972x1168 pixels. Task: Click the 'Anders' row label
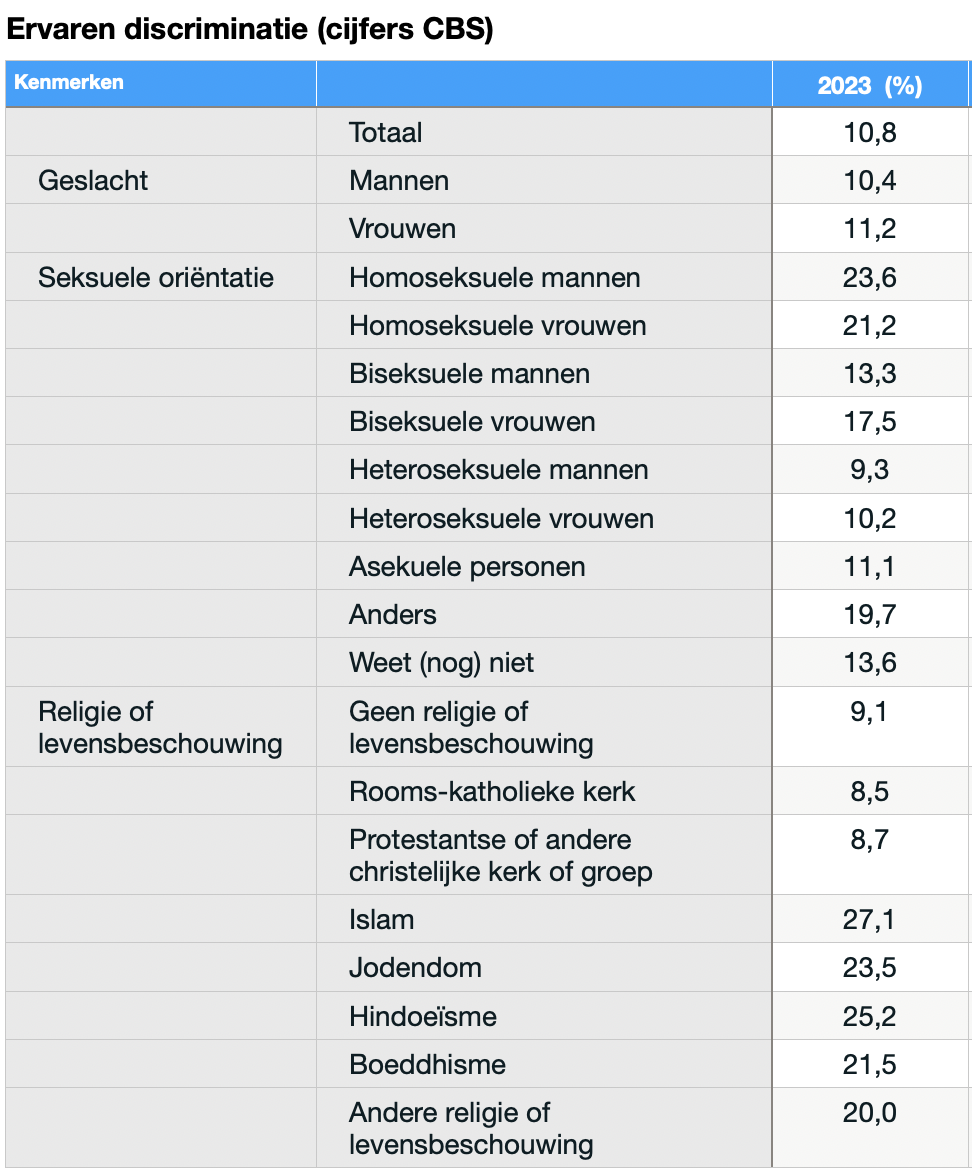tap(393, 614)
